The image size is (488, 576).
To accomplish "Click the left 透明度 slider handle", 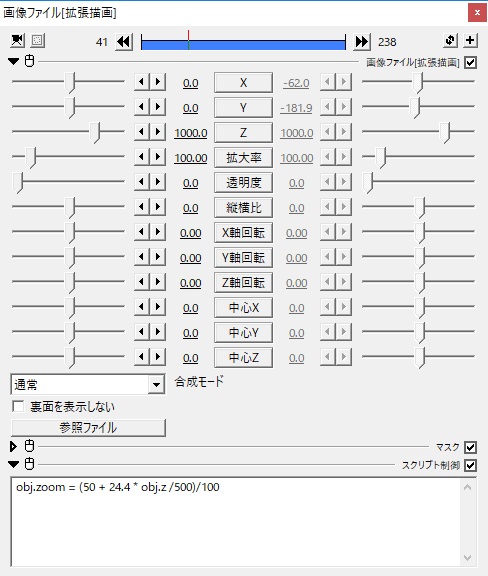I will (x=18, y=183).
